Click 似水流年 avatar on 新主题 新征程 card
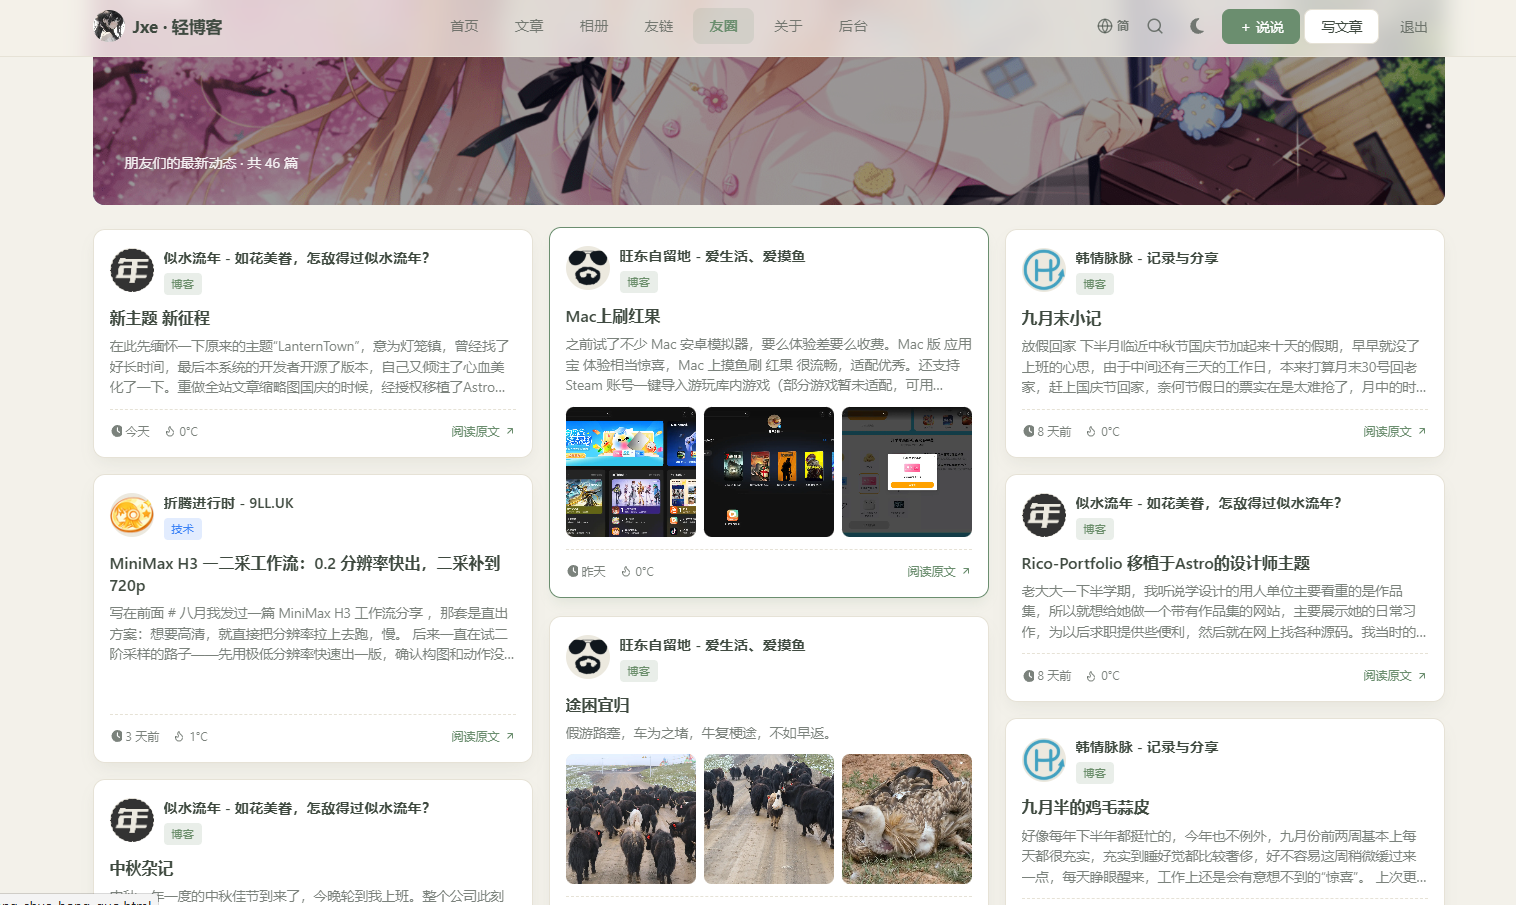1516x905 pixels. click(132, 270)
